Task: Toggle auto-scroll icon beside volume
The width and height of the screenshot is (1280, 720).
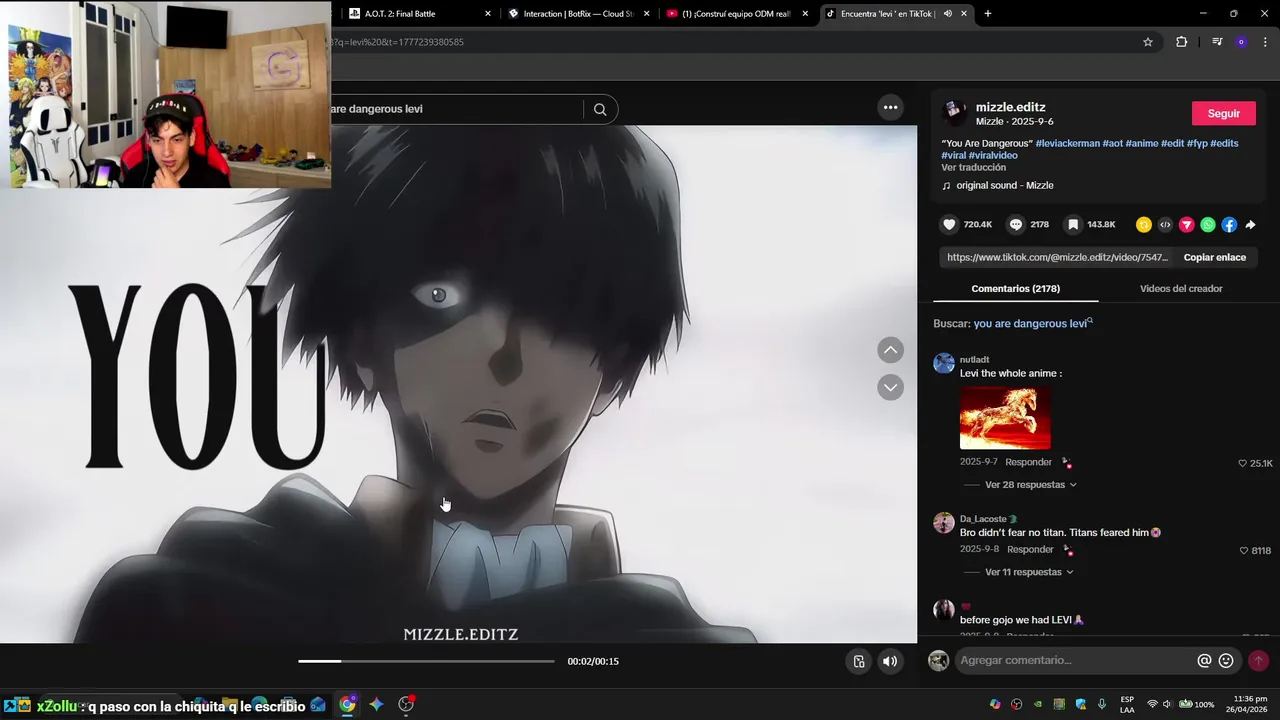Action: point(858,661)
